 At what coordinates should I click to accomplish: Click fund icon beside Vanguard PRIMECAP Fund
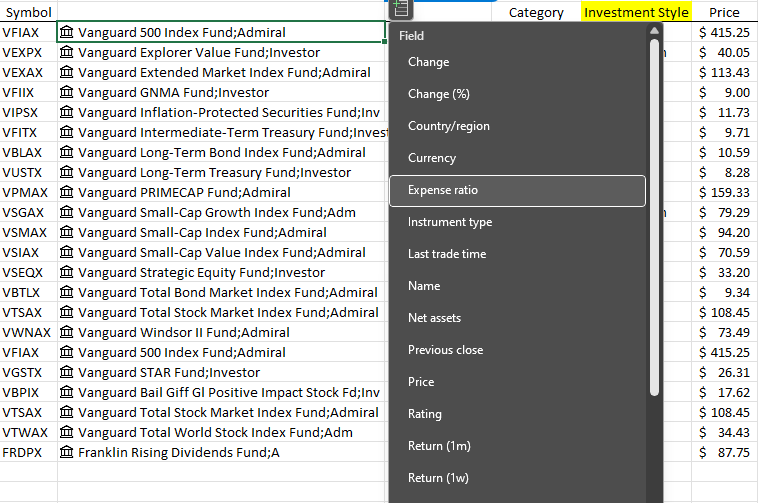coord(66,192)
